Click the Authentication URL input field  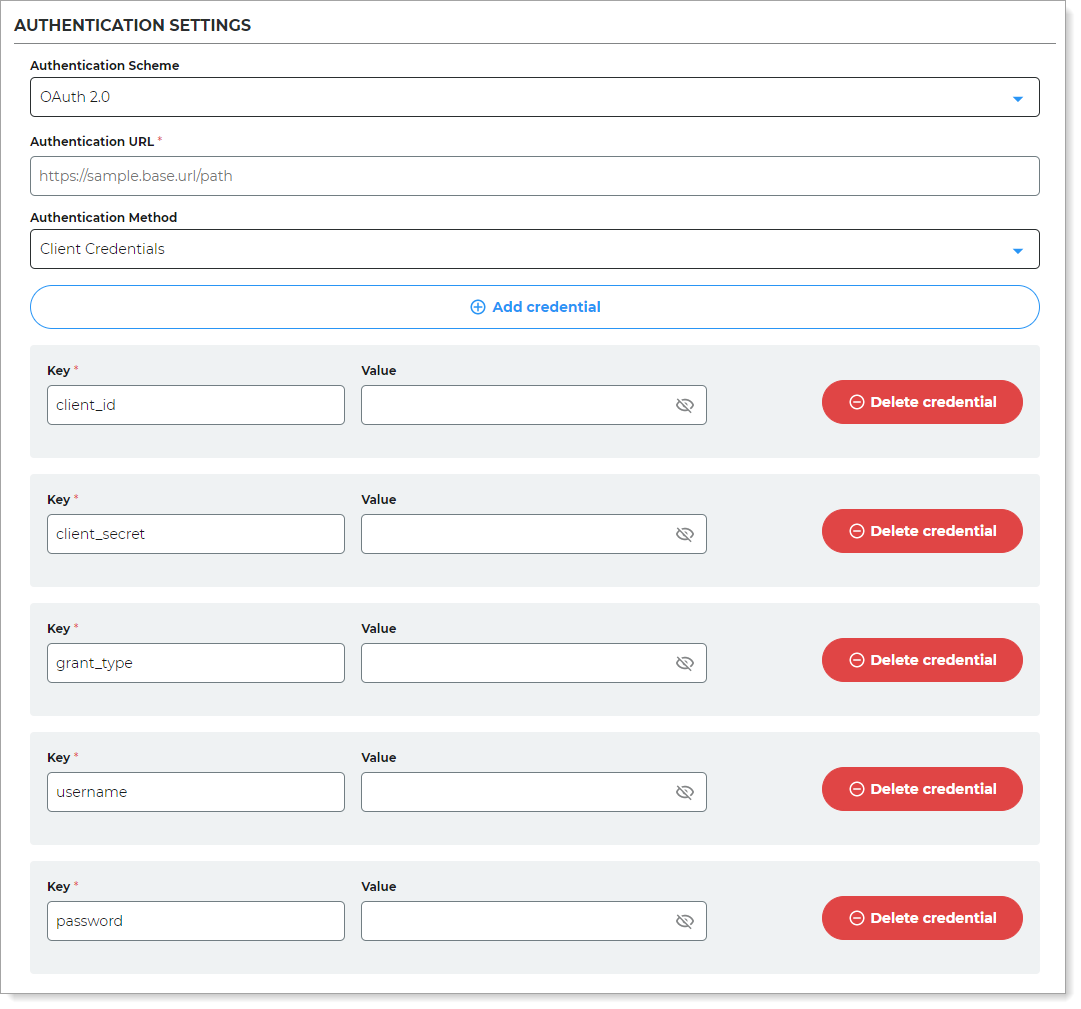(x=535, y=175)
